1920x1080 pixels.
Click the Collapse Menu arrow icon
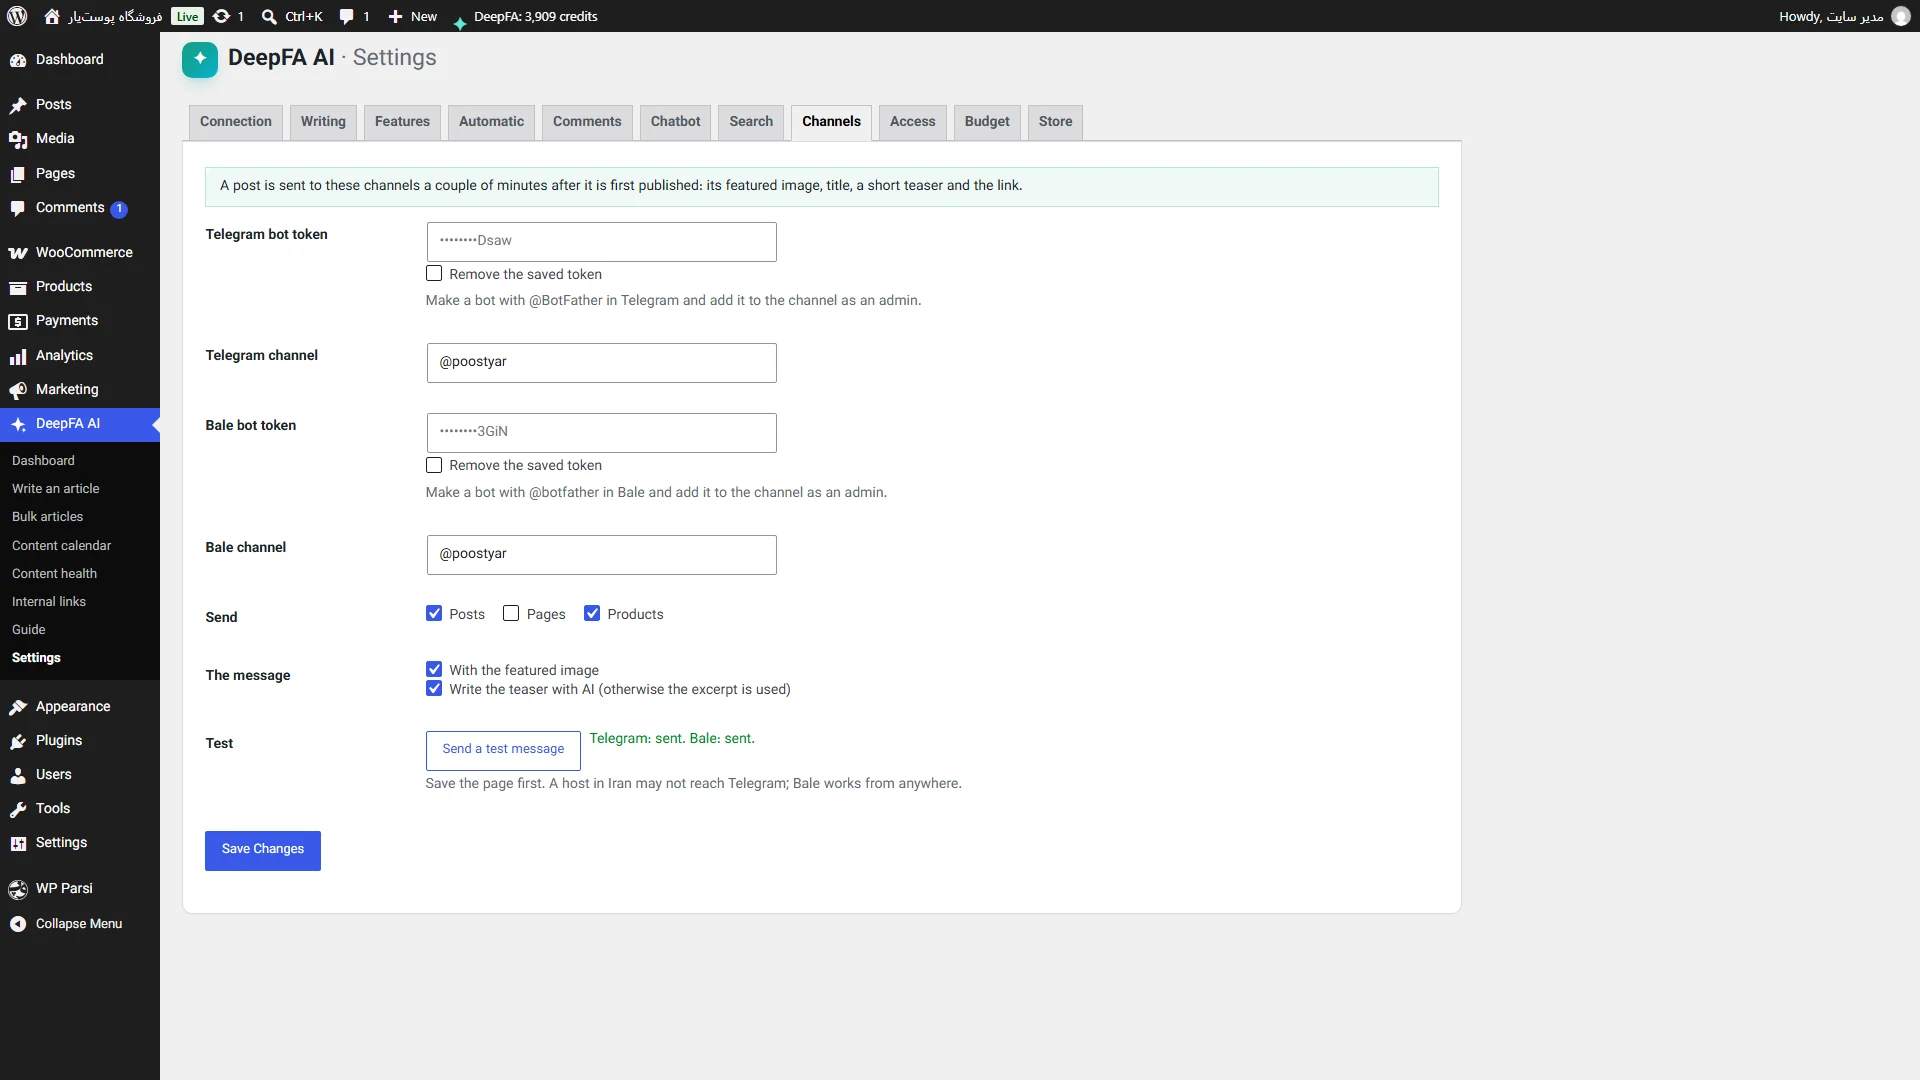[x=18, y=924]
